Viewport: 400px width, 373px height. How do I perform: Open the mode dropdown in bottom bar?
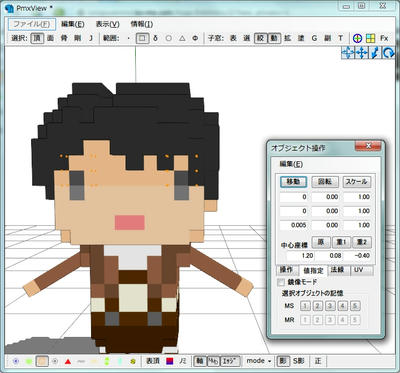tap(258, 361)
